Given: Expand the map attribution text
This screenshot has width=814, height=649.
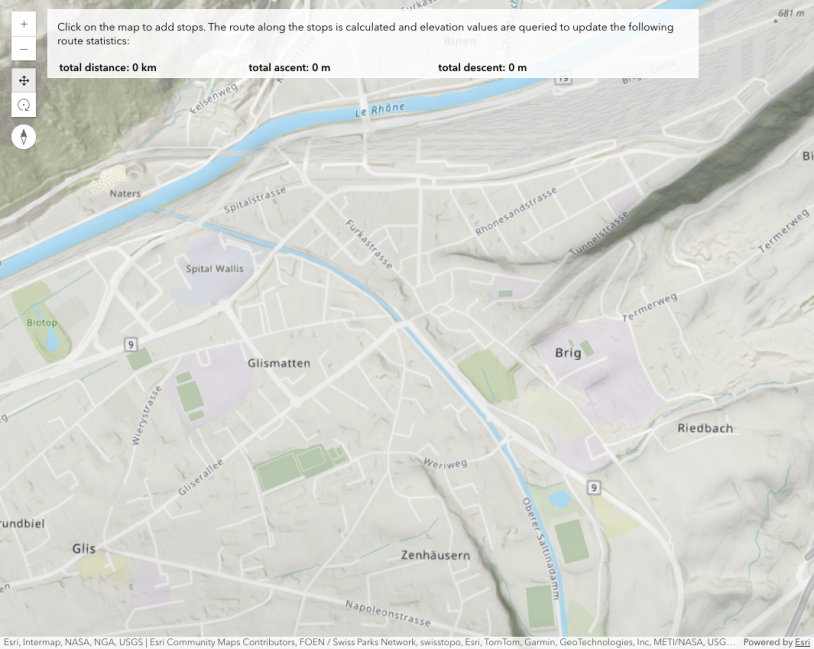Looking at the screenshot, I should [x=370, y=642].
